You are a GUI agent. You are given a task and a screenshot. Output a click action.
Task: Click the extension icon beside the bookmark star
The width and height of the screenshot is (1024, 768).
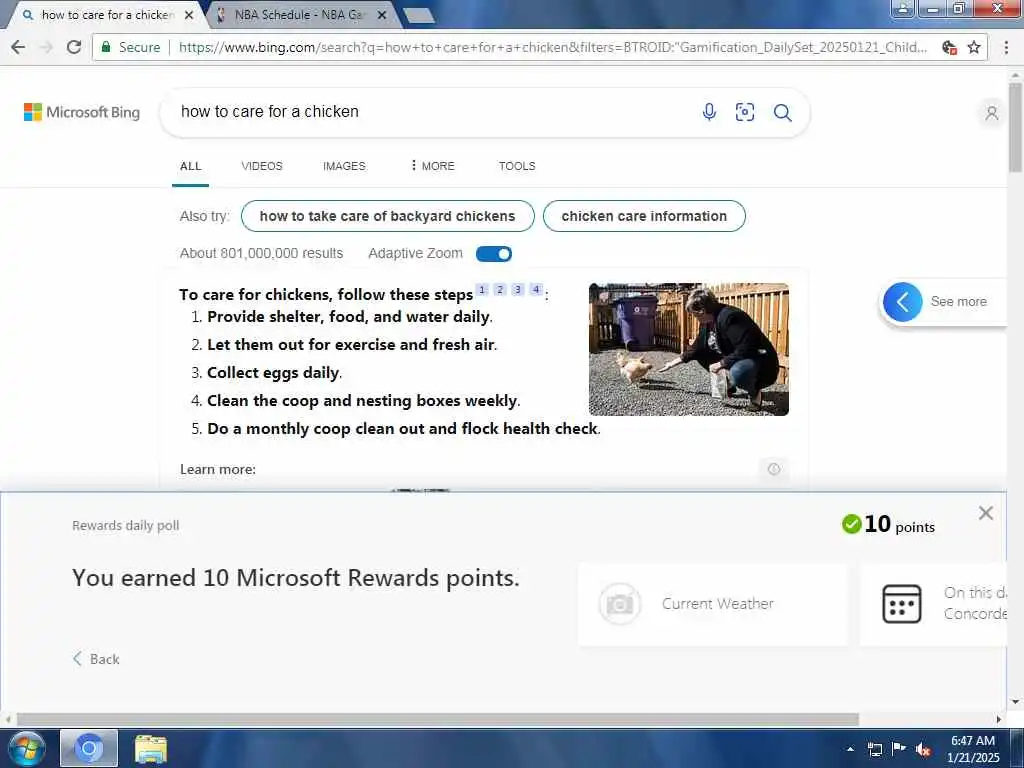coord(950,47)
